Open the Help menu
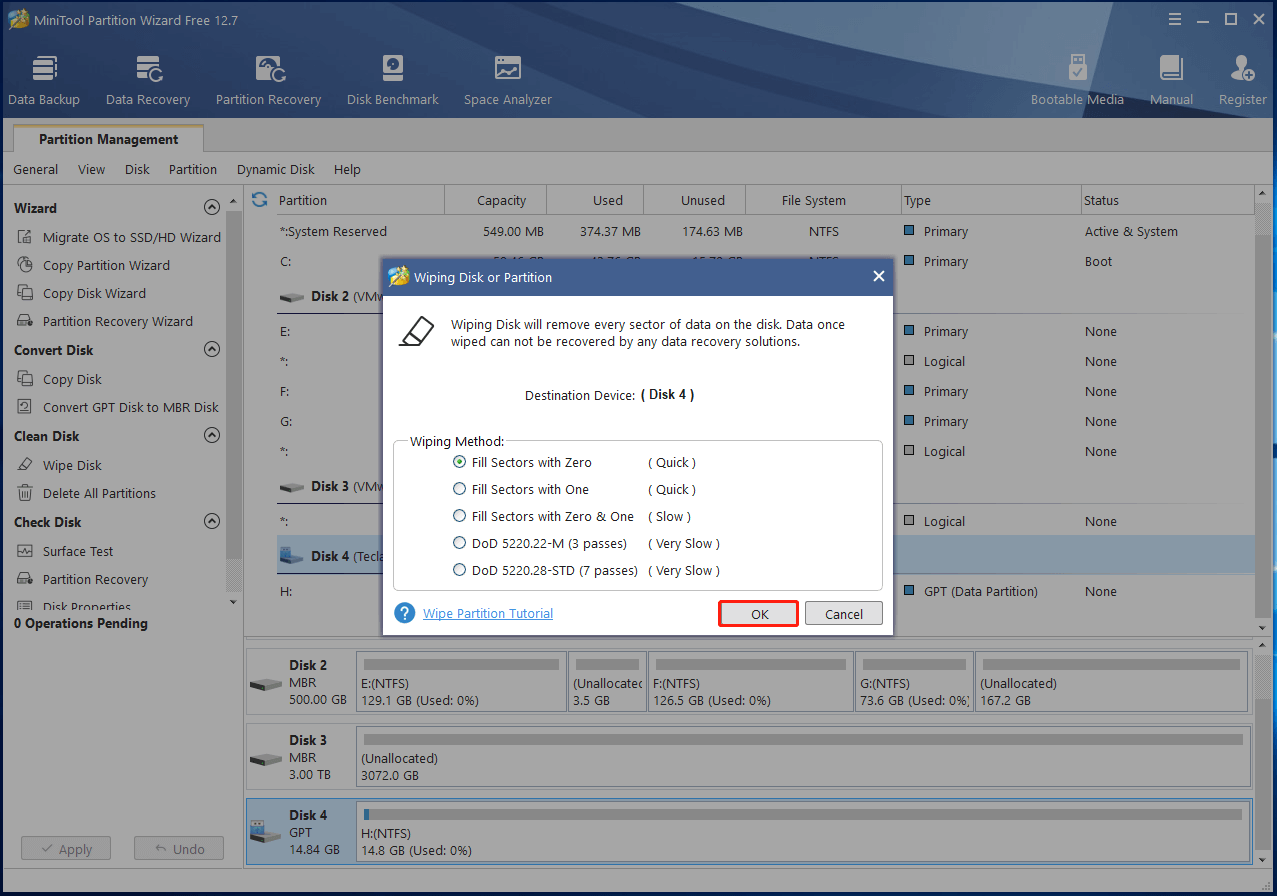 click(347, 169)
